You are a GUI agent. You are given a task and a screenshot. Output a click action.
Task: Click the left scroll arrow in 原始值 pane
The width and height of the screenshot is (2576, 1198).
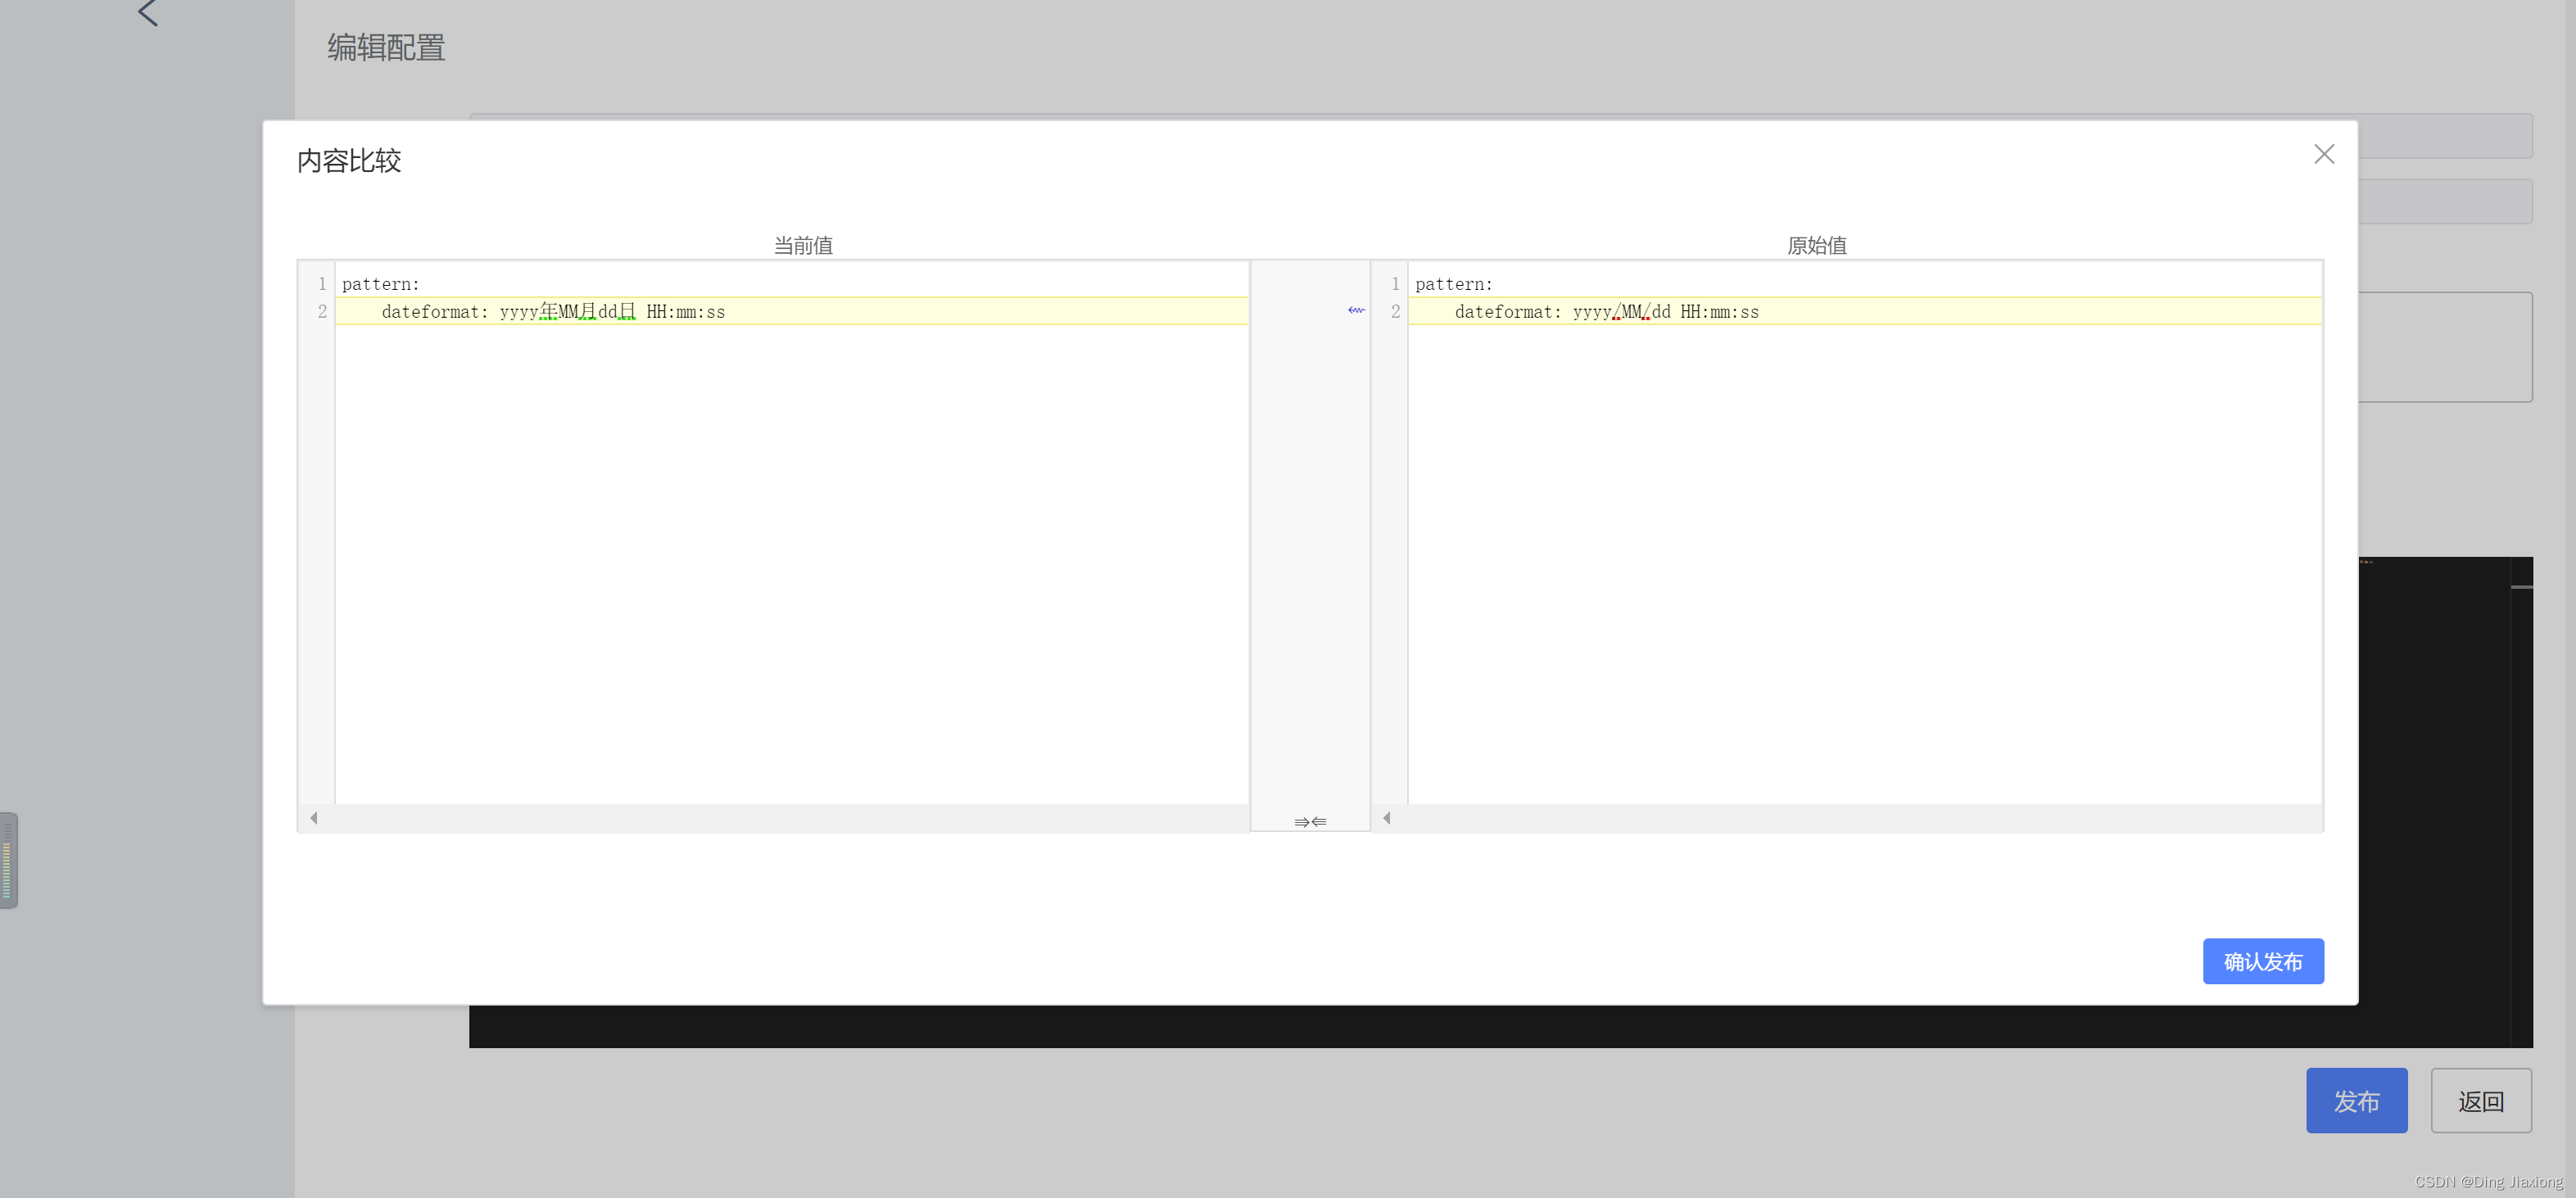coord(1387,818)
